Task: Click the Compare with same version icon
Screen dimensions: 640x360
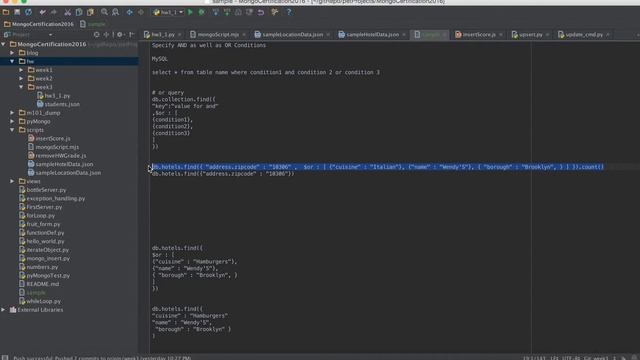Action: 249,12
